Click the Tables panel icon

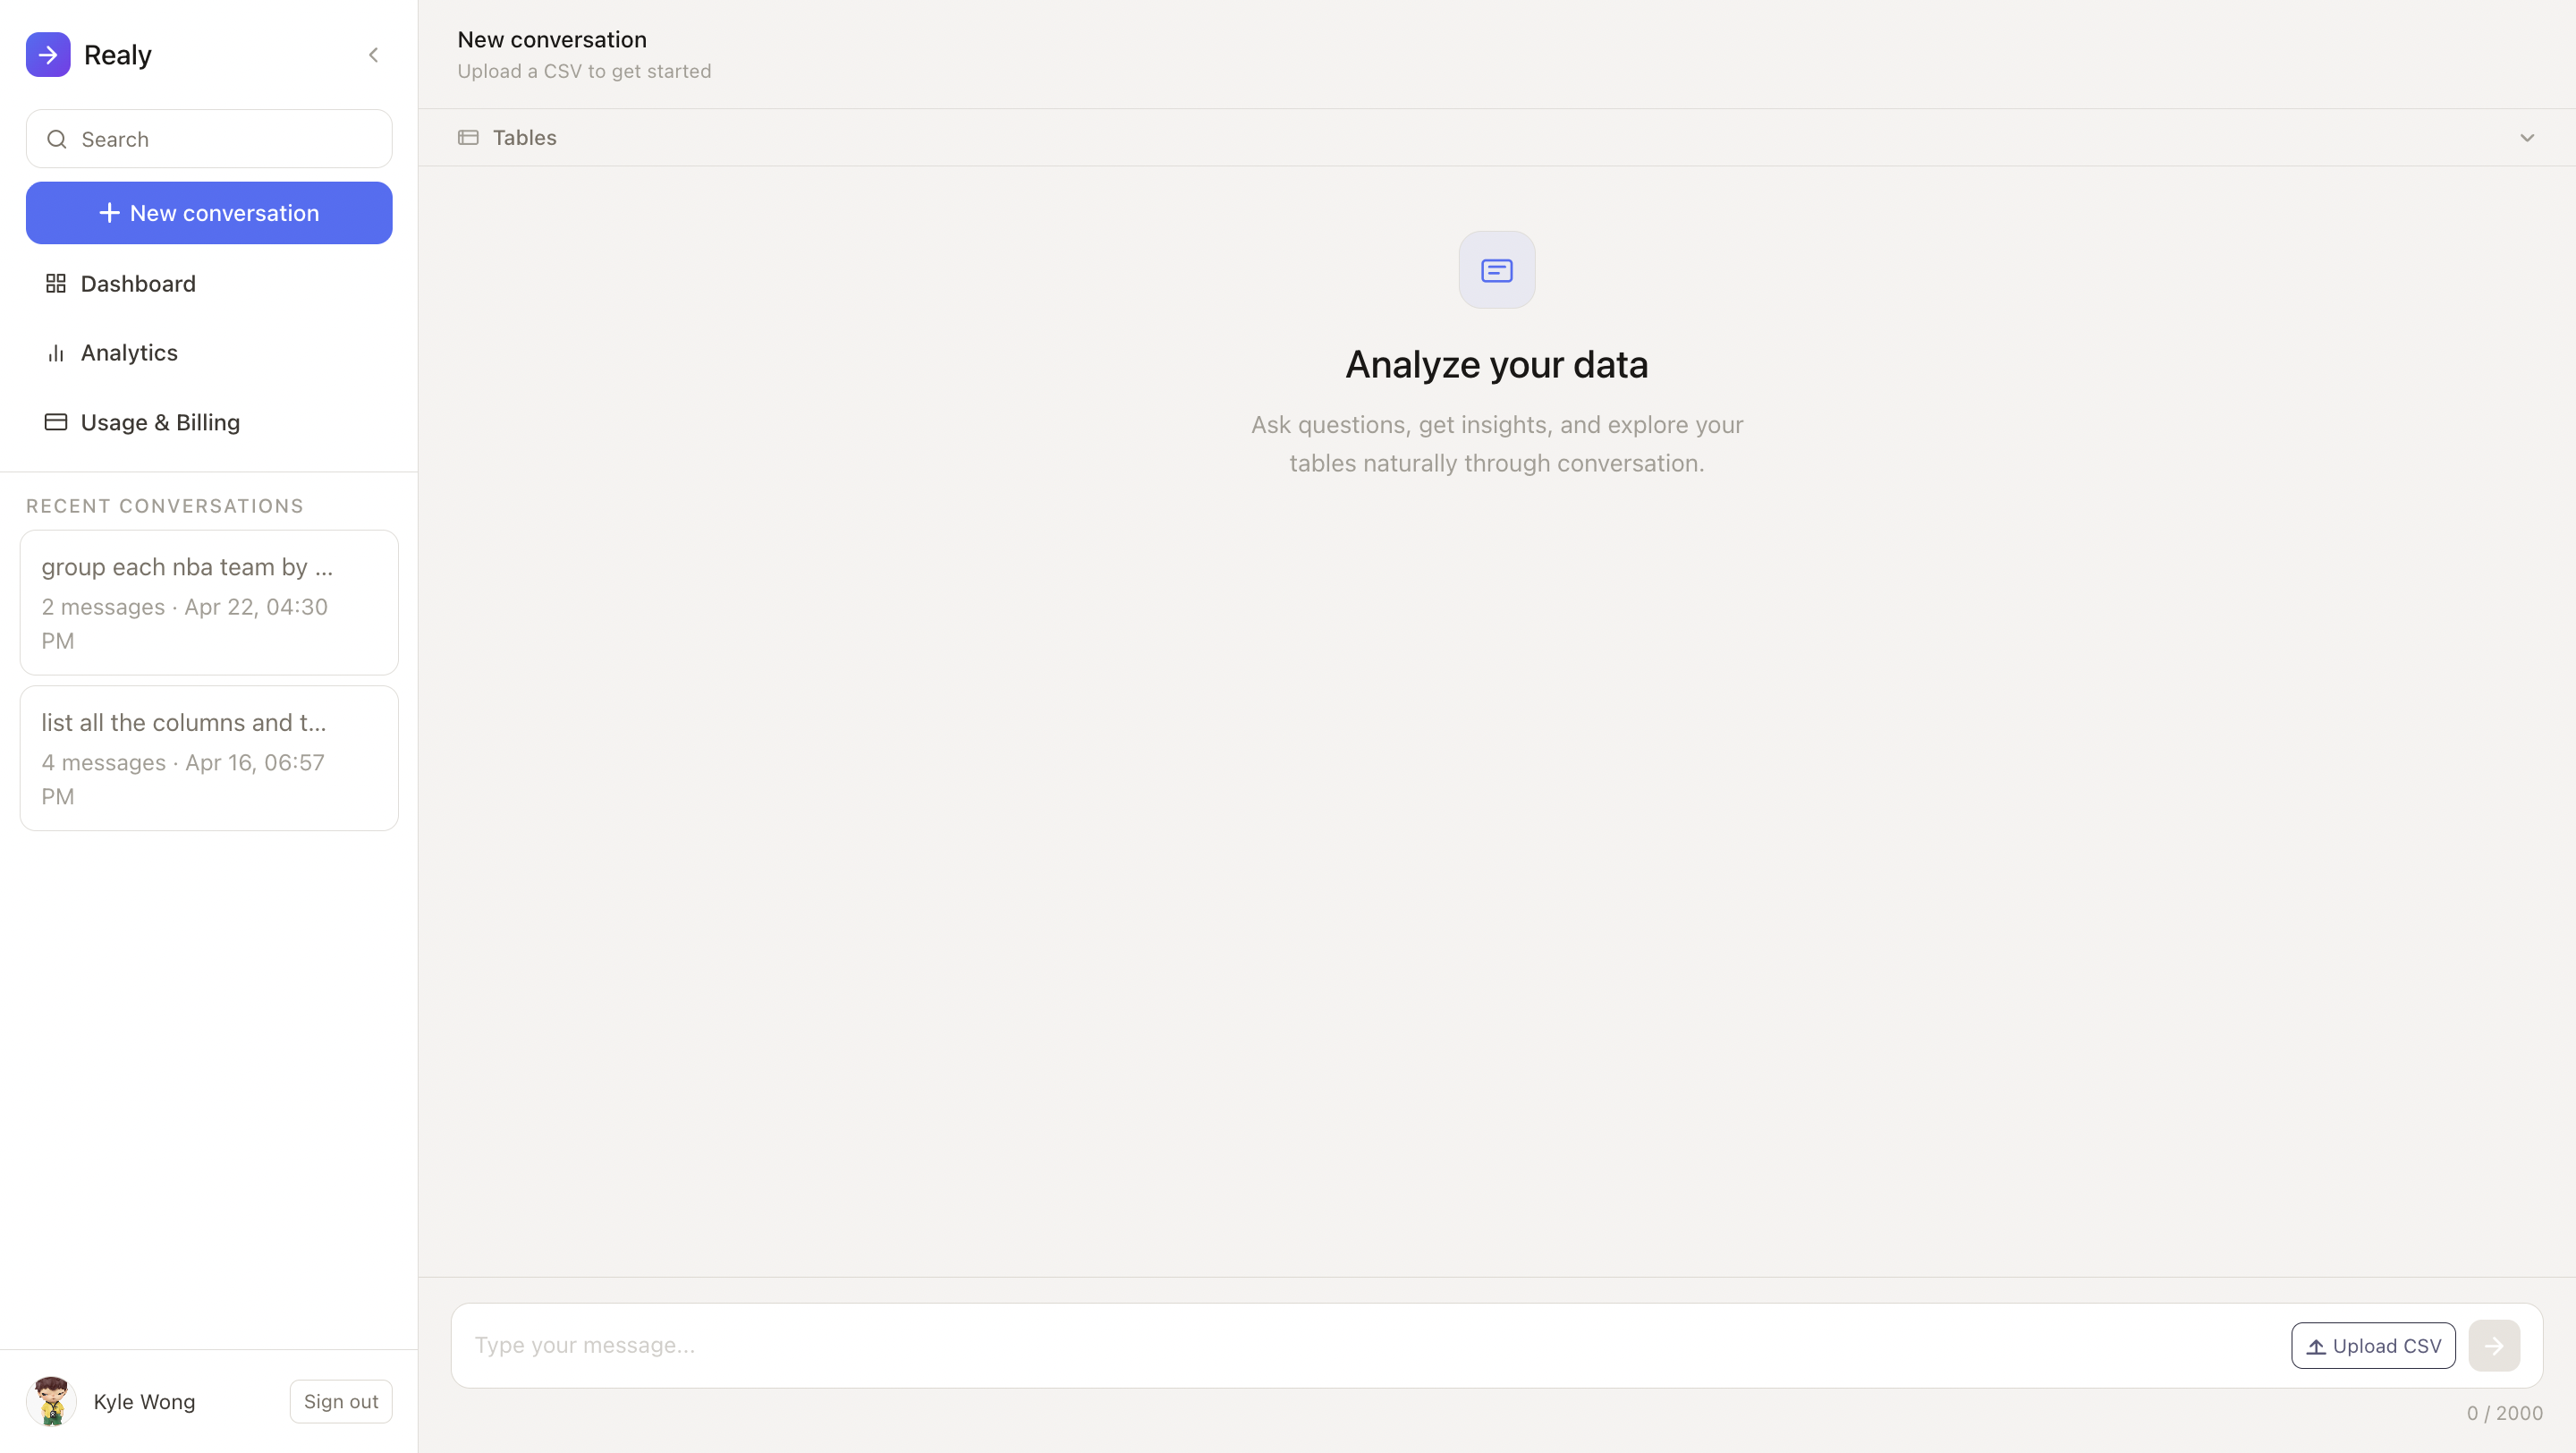click(468, 137)
